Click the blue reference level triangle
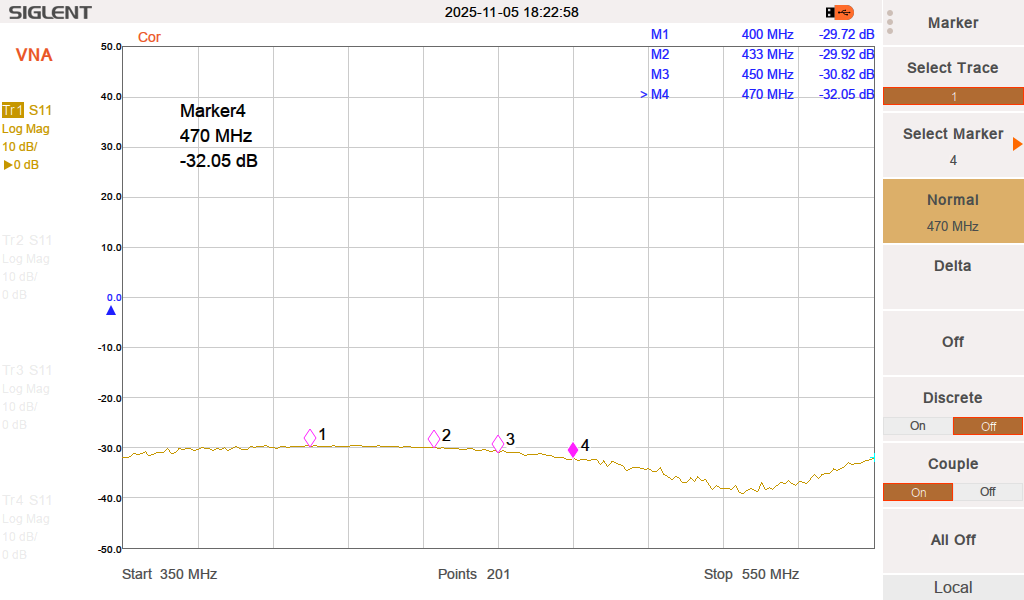The image size is (1024, 600). click(111, 311)
